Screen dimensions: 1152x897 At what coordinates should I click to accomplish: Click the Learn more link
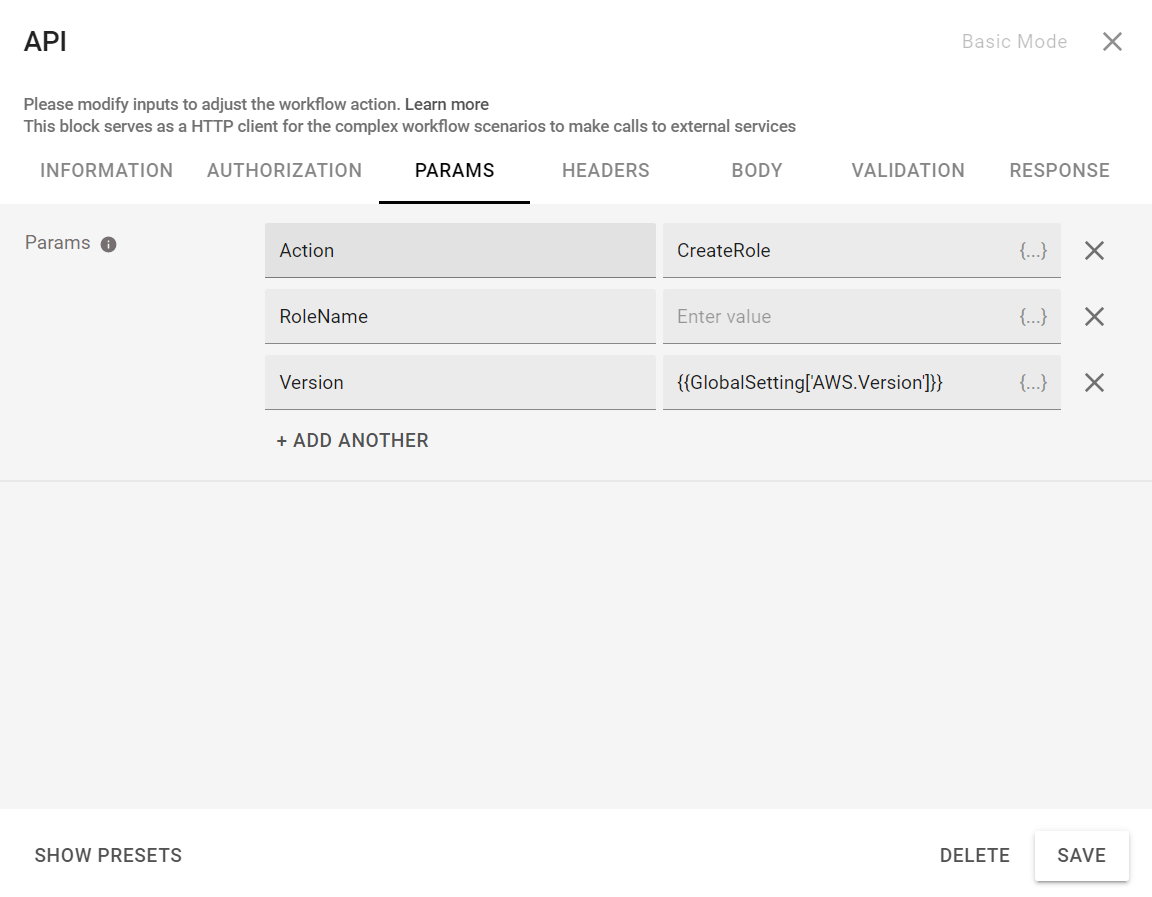coord(446,105)
